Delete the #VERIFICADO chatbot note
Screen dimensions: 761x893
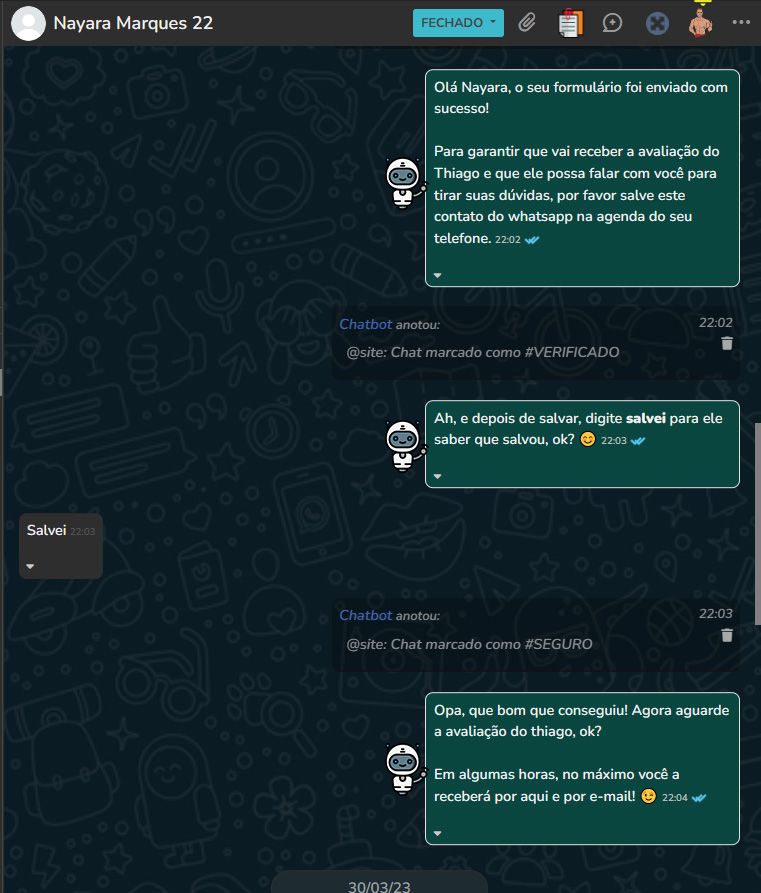[x=727, y=343]
